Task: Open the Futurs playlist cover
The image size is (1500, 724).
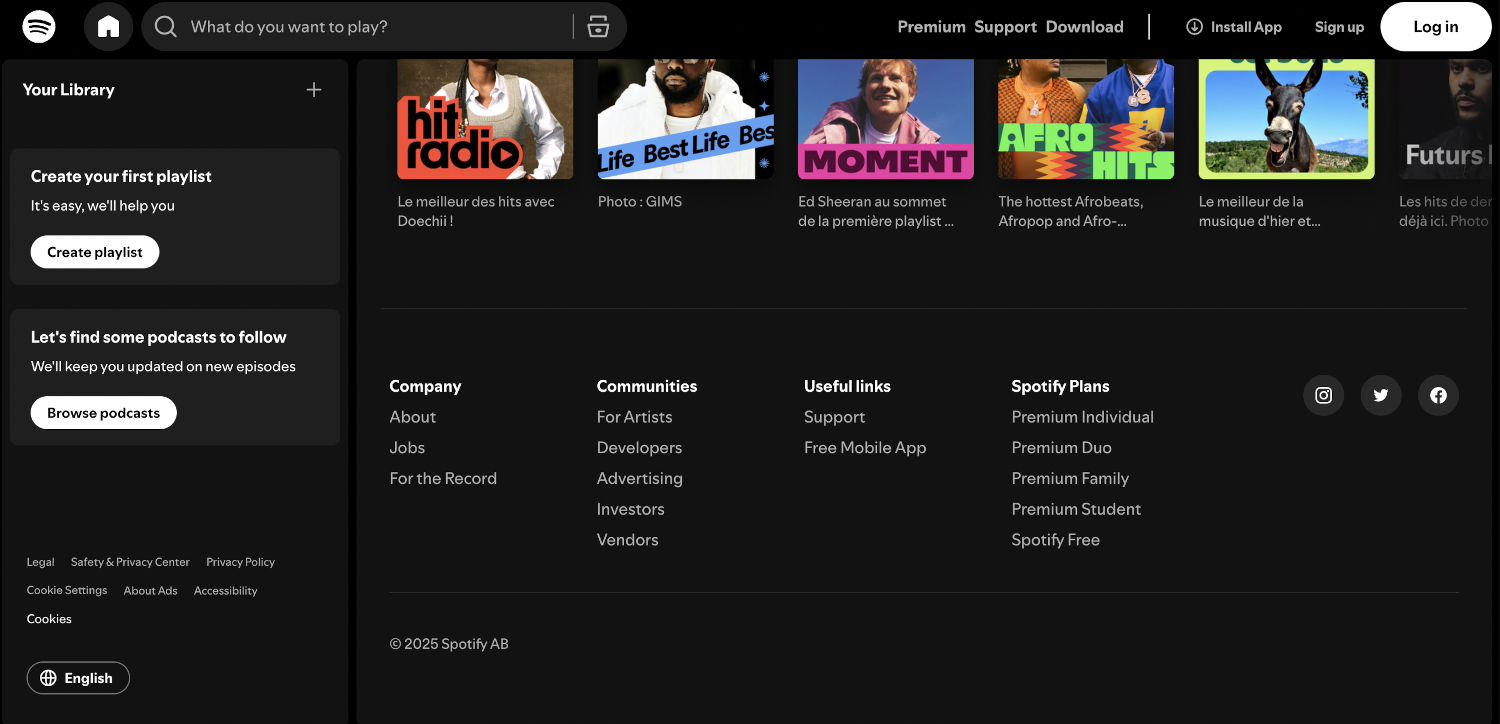Action: [x=1445, y=119]
